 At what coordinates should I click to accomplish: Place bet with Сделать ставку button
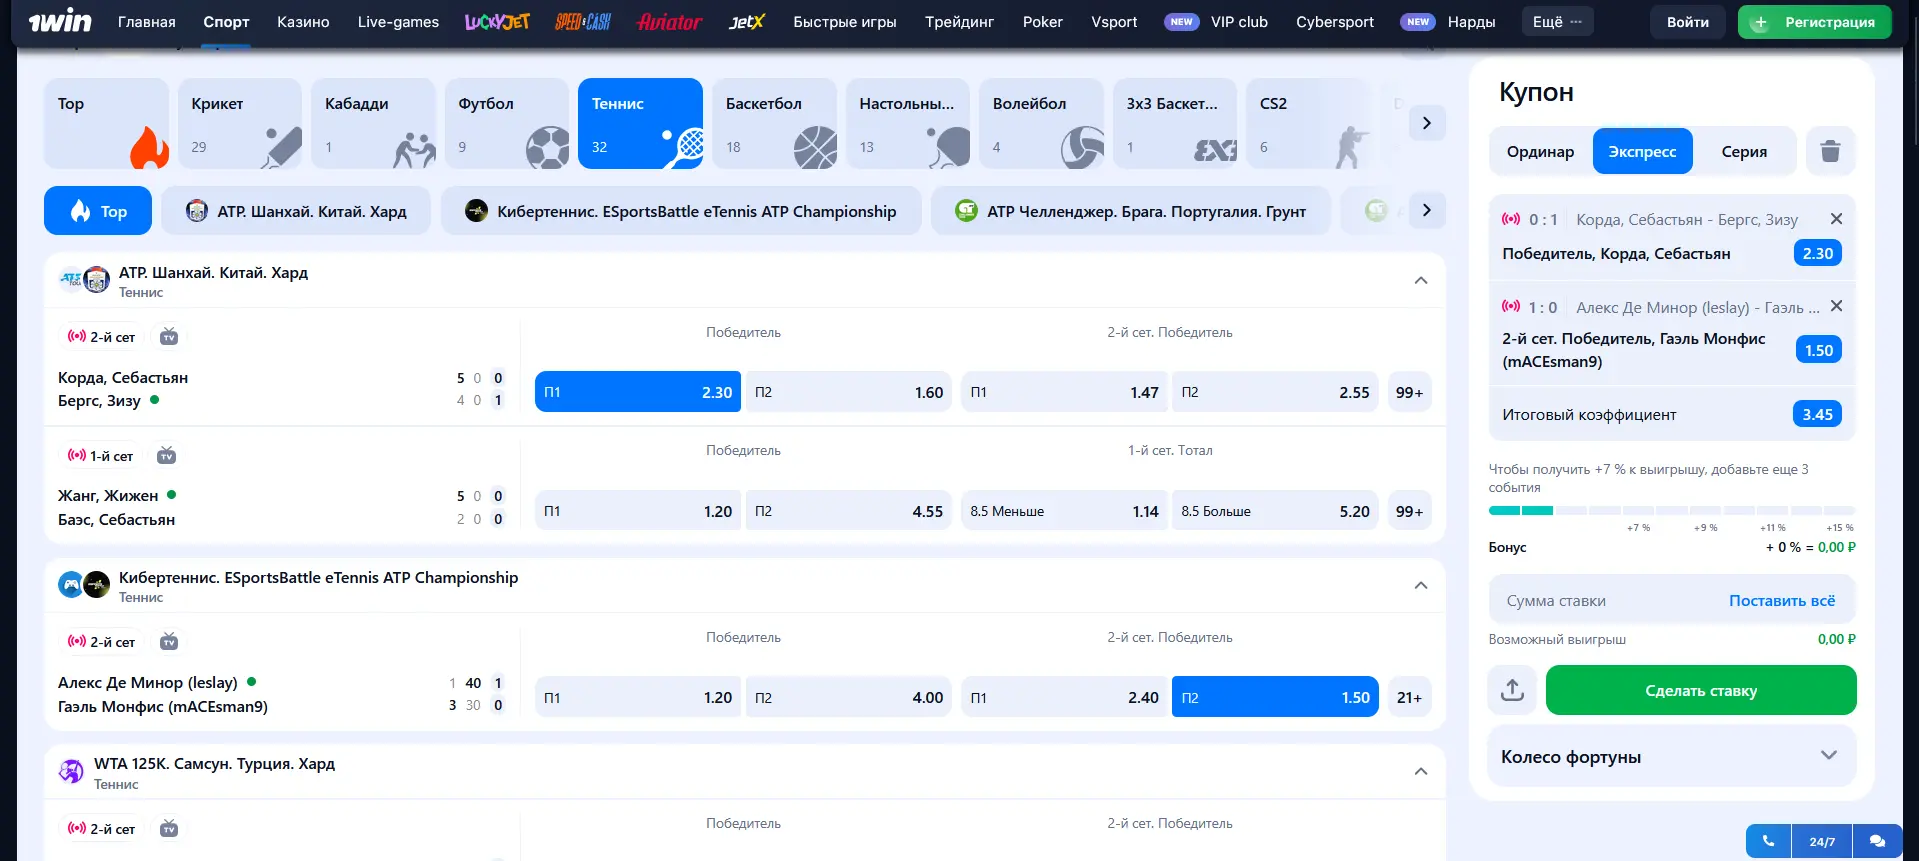pos(1701,690)
